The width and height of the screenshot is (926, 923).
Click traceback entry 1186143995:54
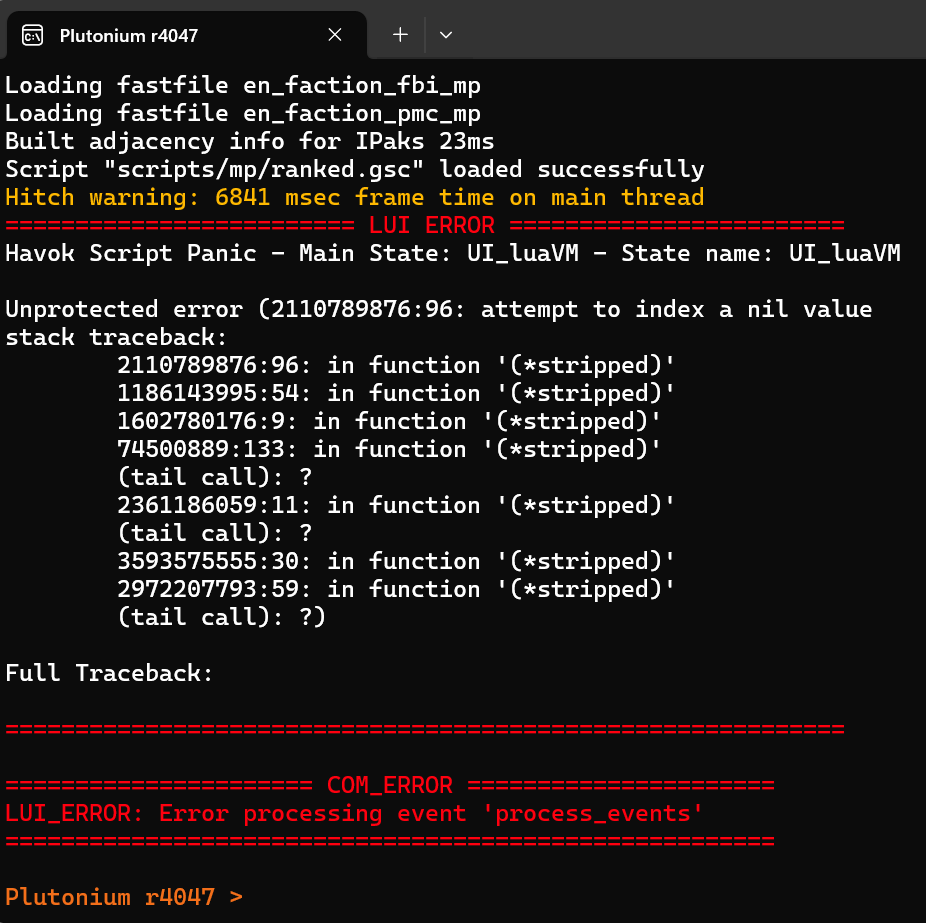click(396, 393)
